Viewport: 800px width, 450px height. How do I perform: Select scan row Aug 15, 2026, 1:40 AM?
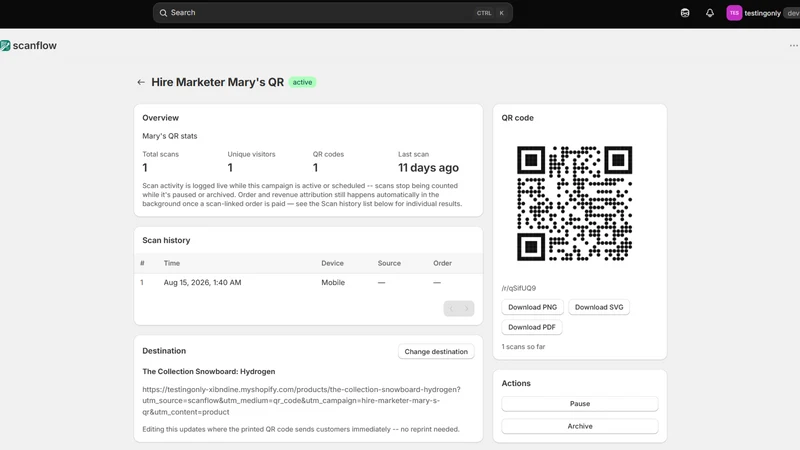(308, 282)
